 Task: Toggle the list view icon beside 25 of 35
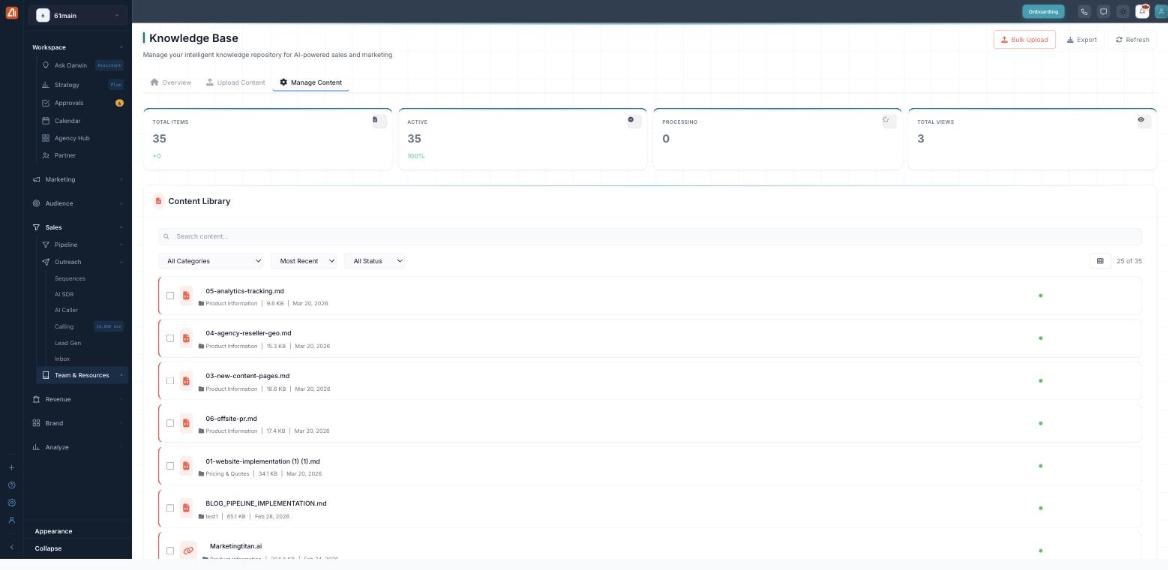point(1100,261)
